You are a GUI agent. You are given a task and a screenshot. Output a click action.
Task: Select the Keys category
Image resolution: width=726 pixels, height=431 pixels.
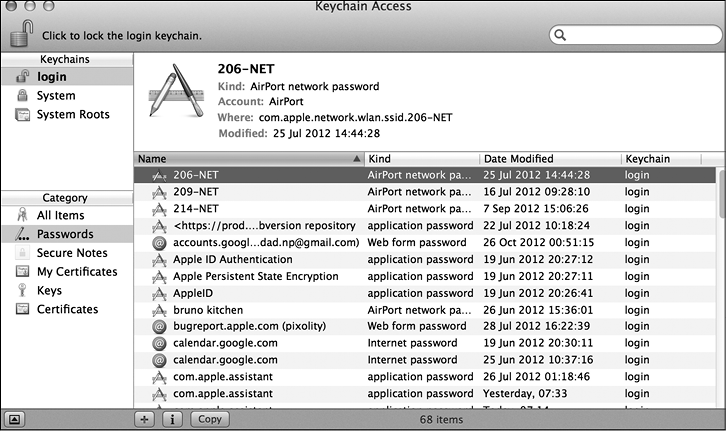pos(51,291)
